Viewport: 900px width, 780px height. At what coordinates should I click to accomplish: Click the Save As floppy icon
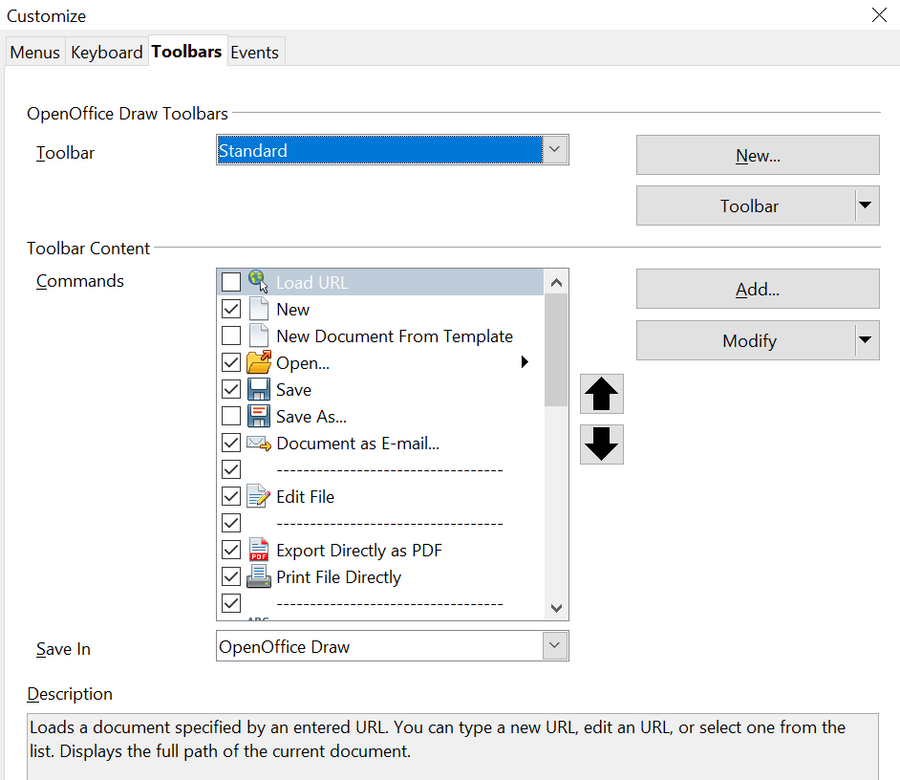(x=258, y=416)
